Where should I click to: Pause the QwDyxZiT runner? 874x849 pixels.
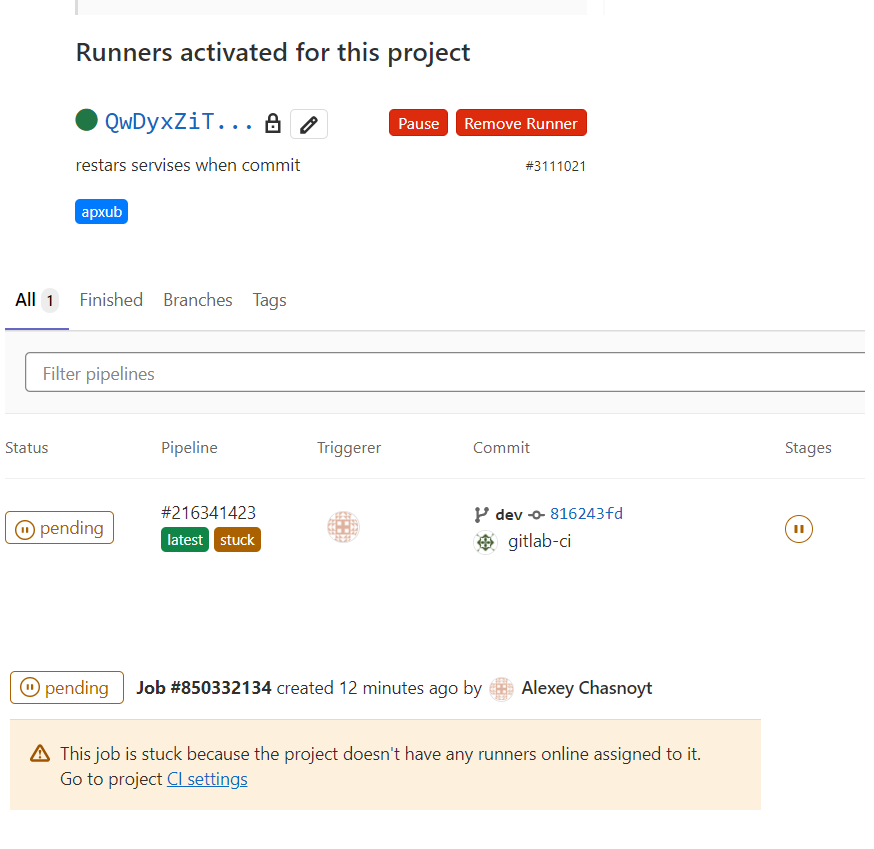[x=418, y=123]
